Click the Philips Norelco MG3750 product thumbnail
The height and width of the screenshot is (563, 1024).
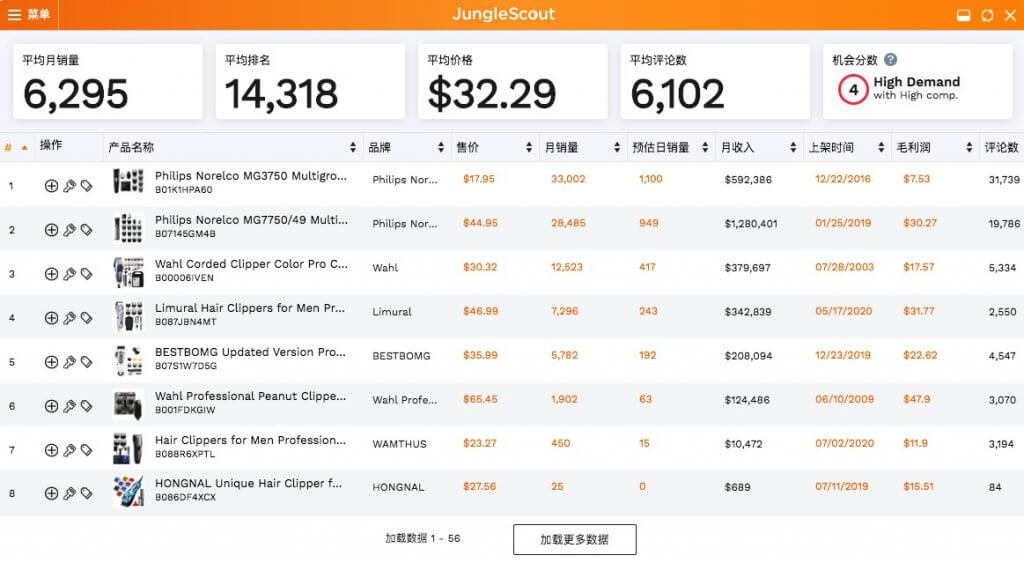click(128, 182)
